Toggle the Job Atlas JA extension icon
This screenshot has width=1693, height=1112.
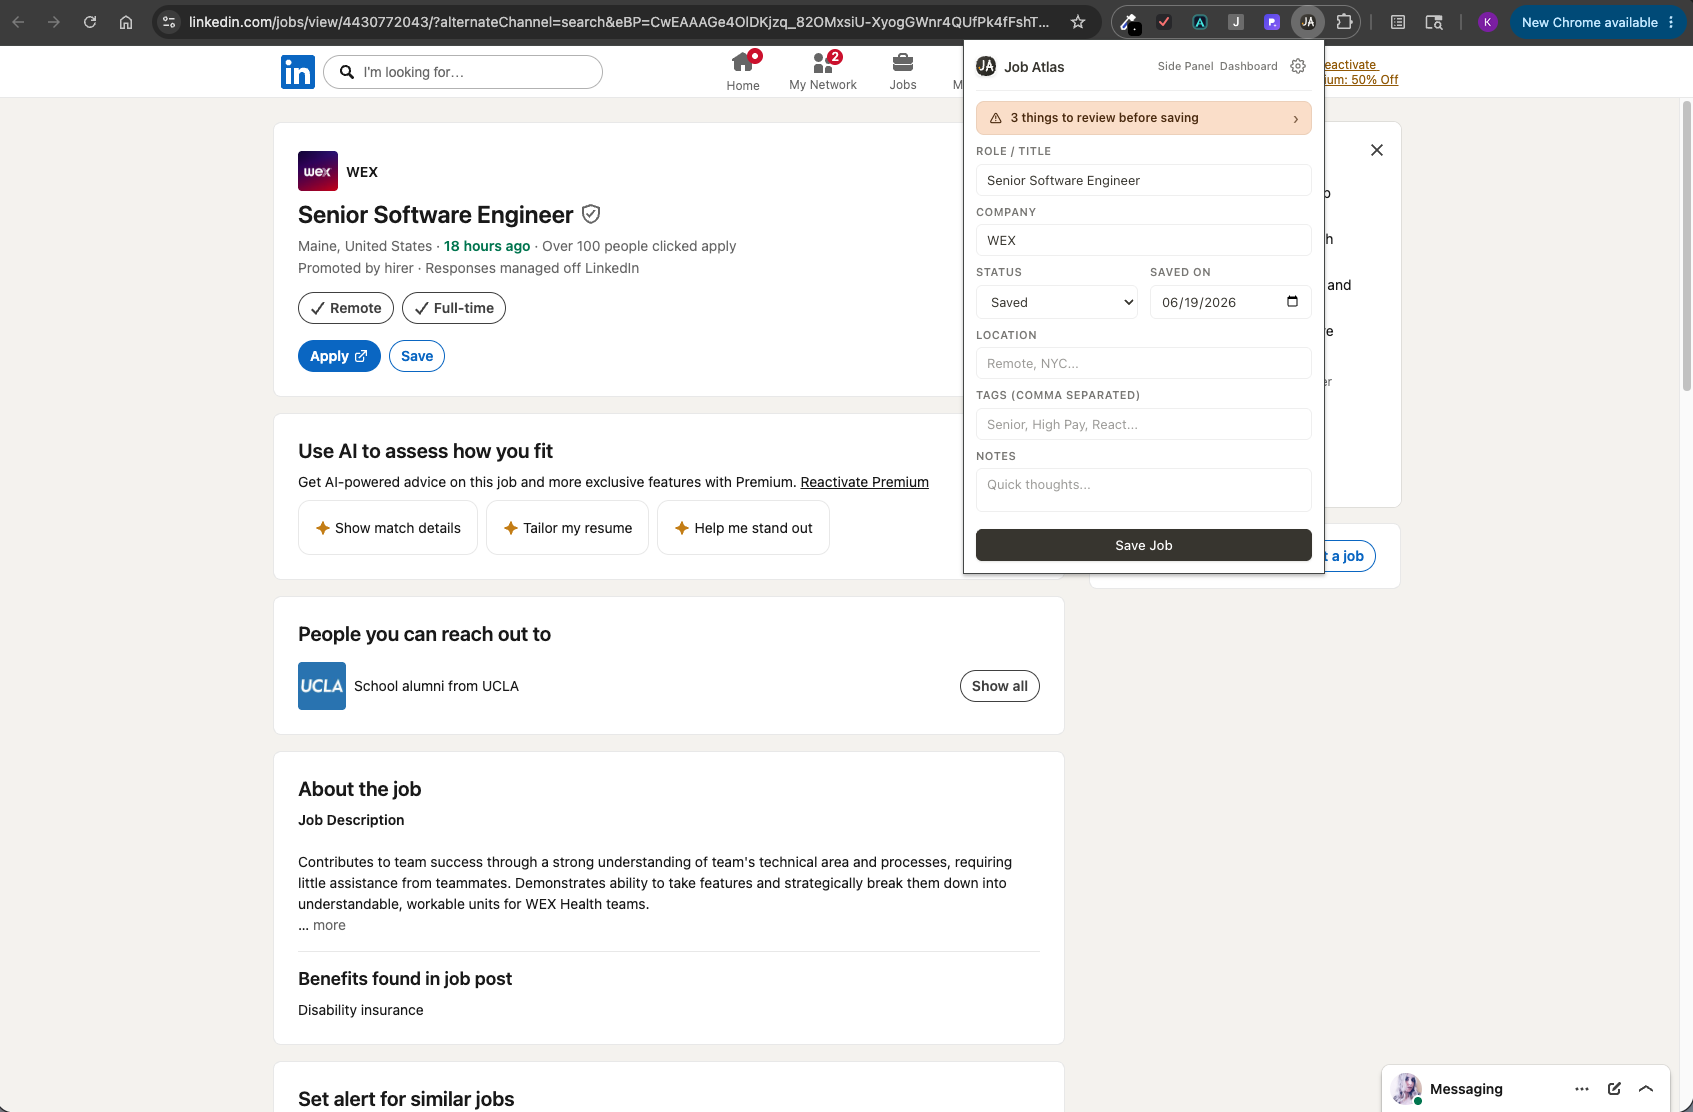coord(1308,22)
